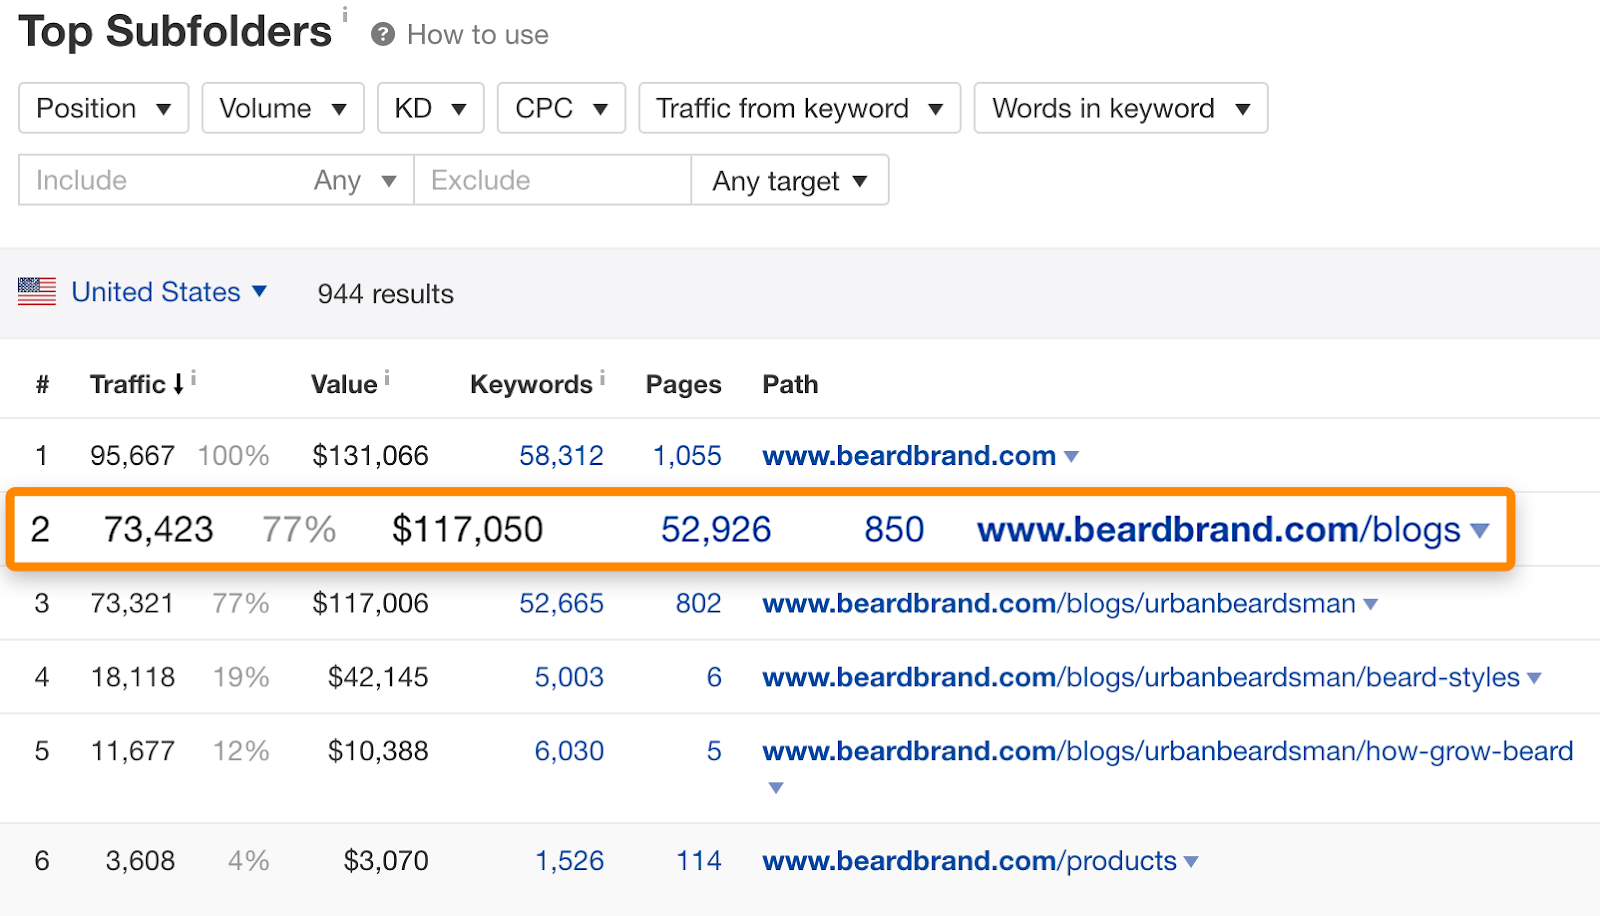Expand the /products path arrow
Image resolution: width=1600 pixels, height=916 pixels.
1190,862
